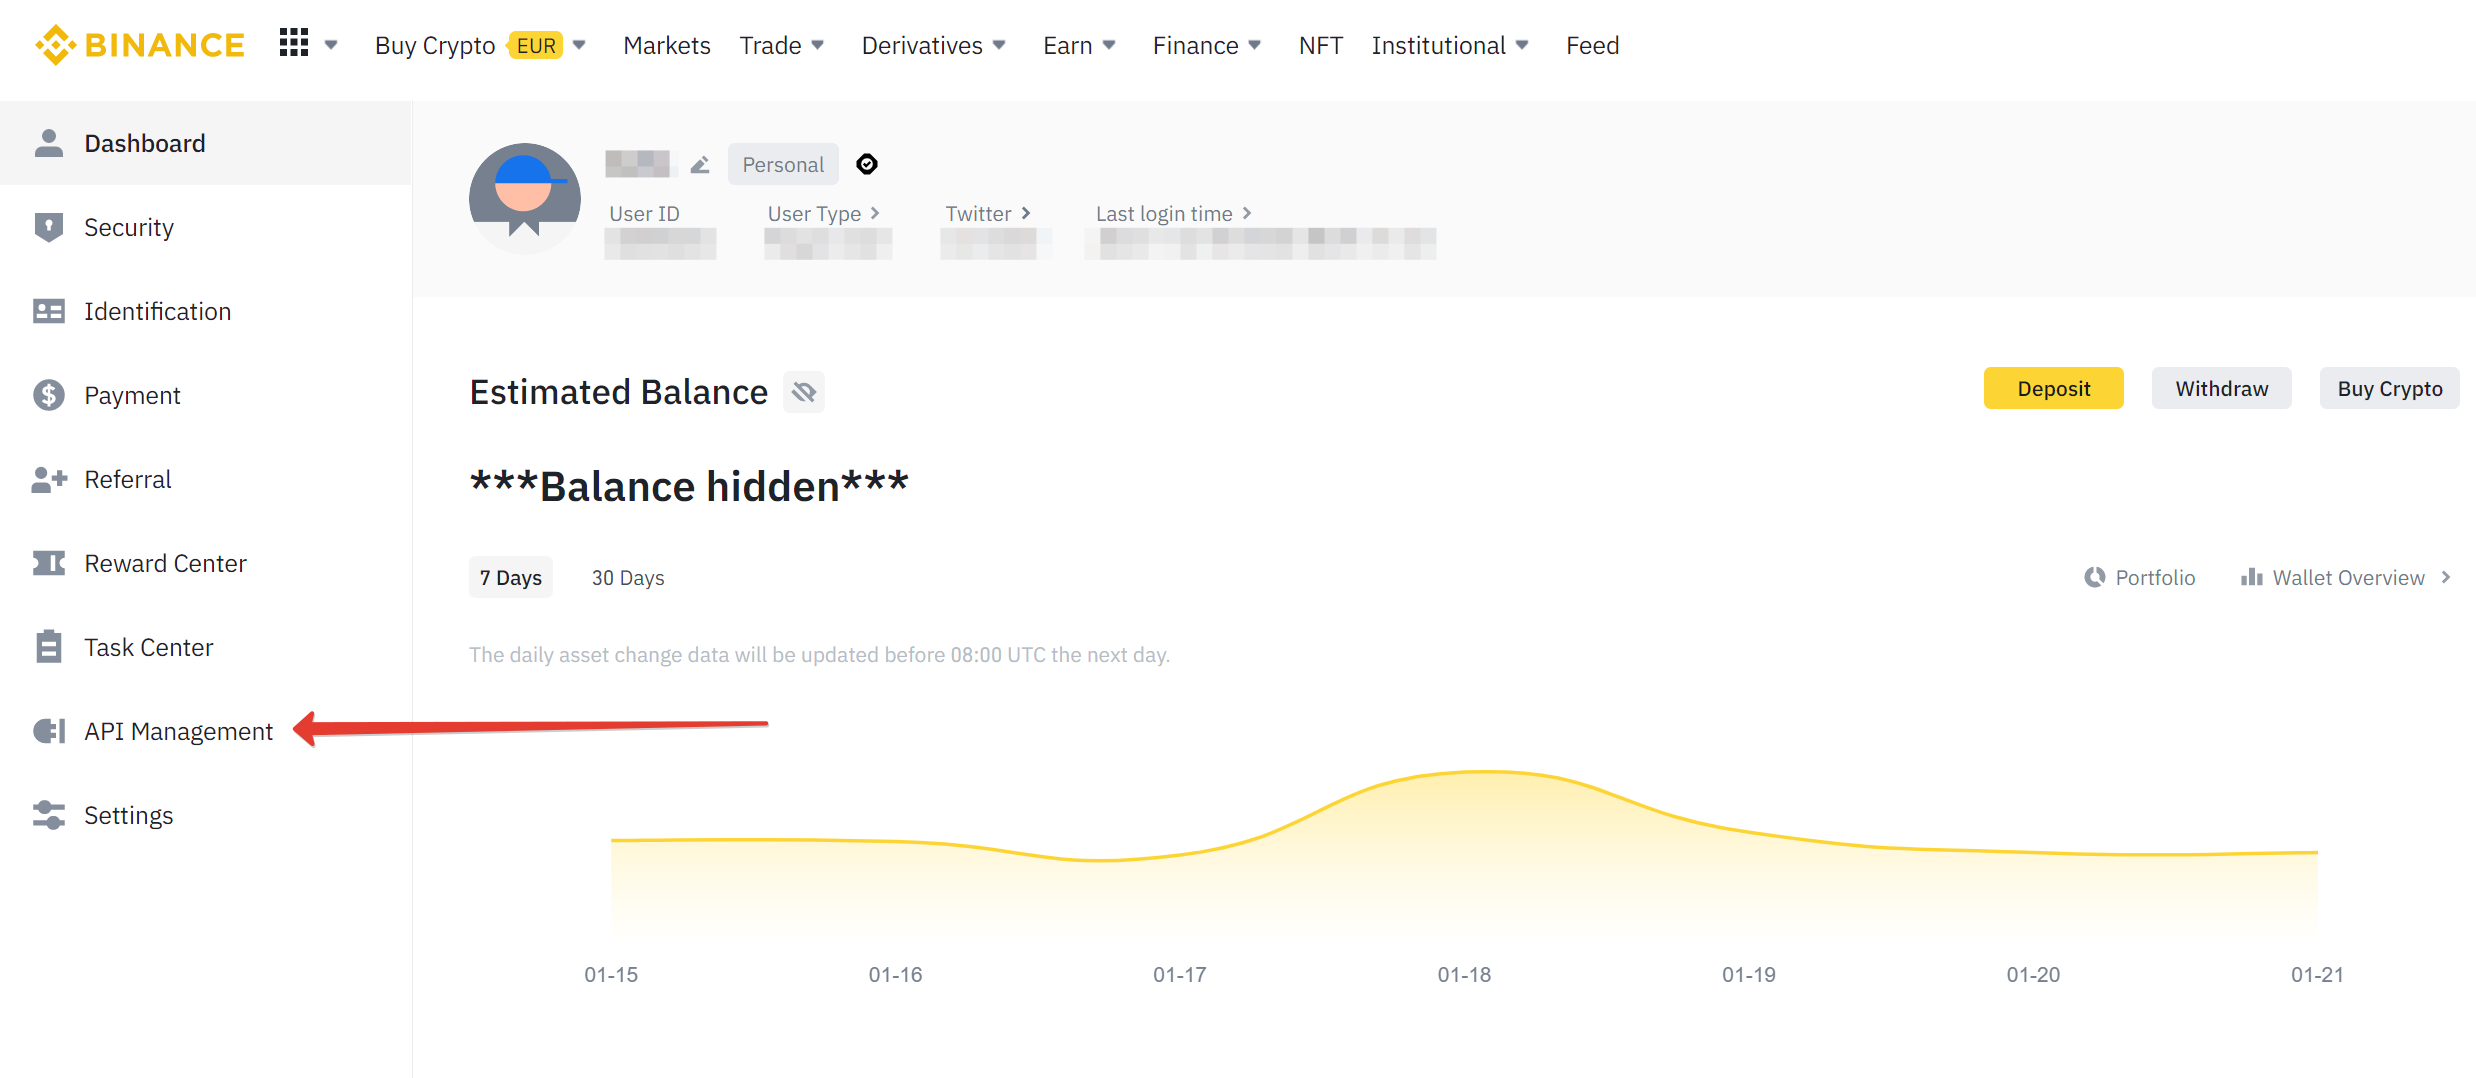Image resolution: width=2476 pixels, height=1078 pixels.
Task: Click the User ID label
Action: click(x=644, y=213)
